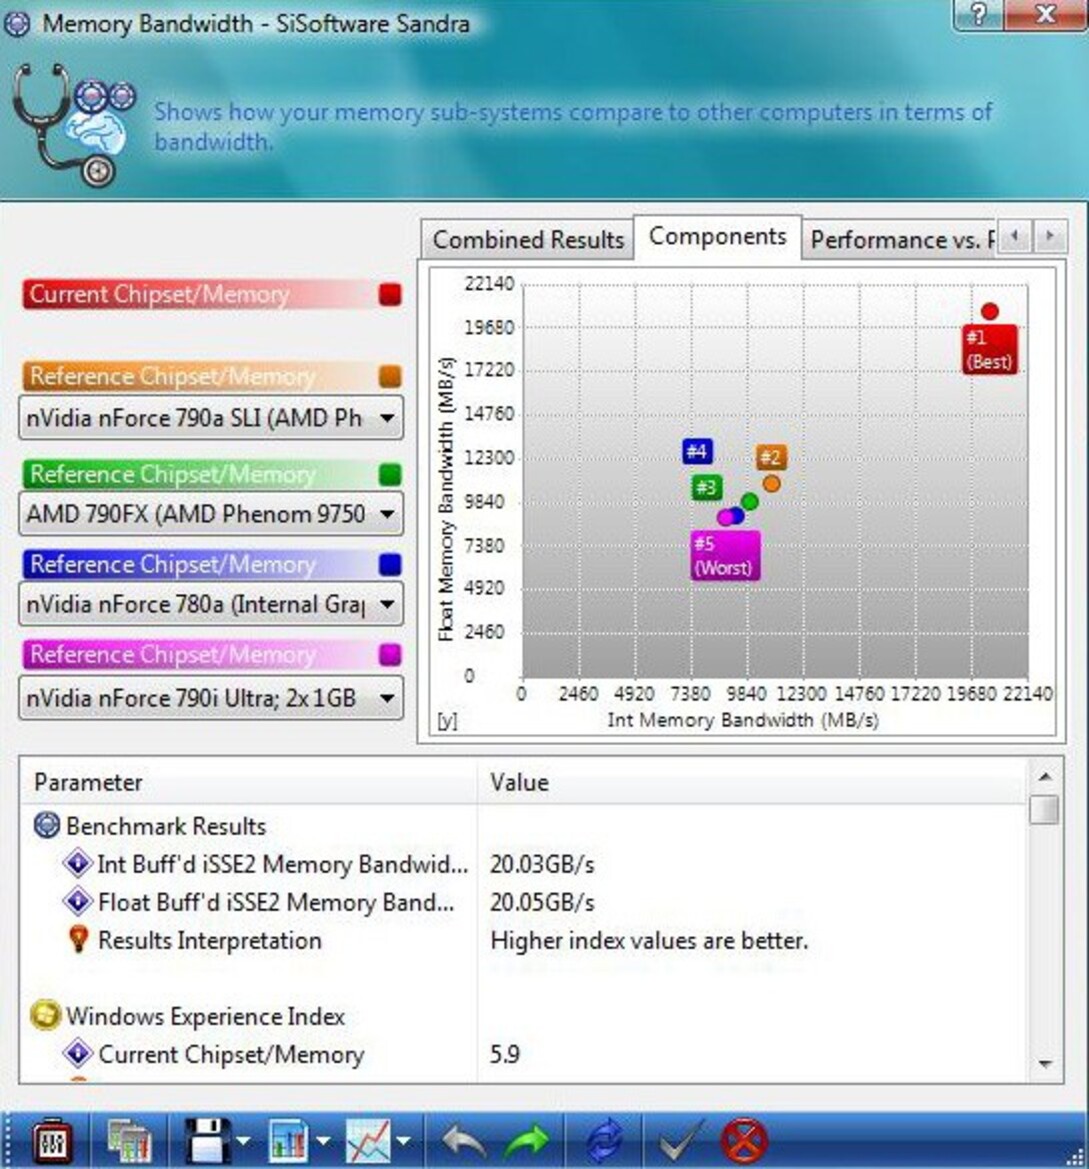Image resolution: width=1089 pixels, height=1169 pixels.
Task: Click the red cancel X icon
Action: click(744, 1141)
